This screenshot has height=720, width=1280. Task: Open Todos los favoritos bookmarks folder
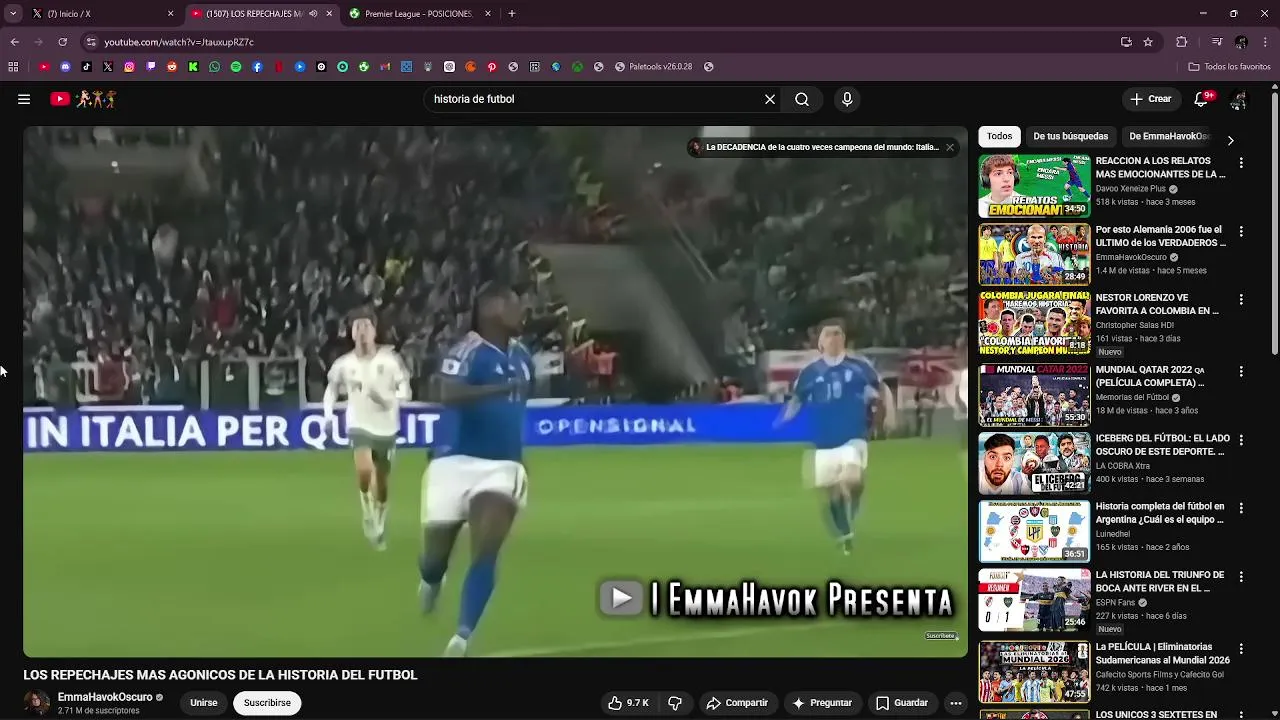pos(1229,67)
